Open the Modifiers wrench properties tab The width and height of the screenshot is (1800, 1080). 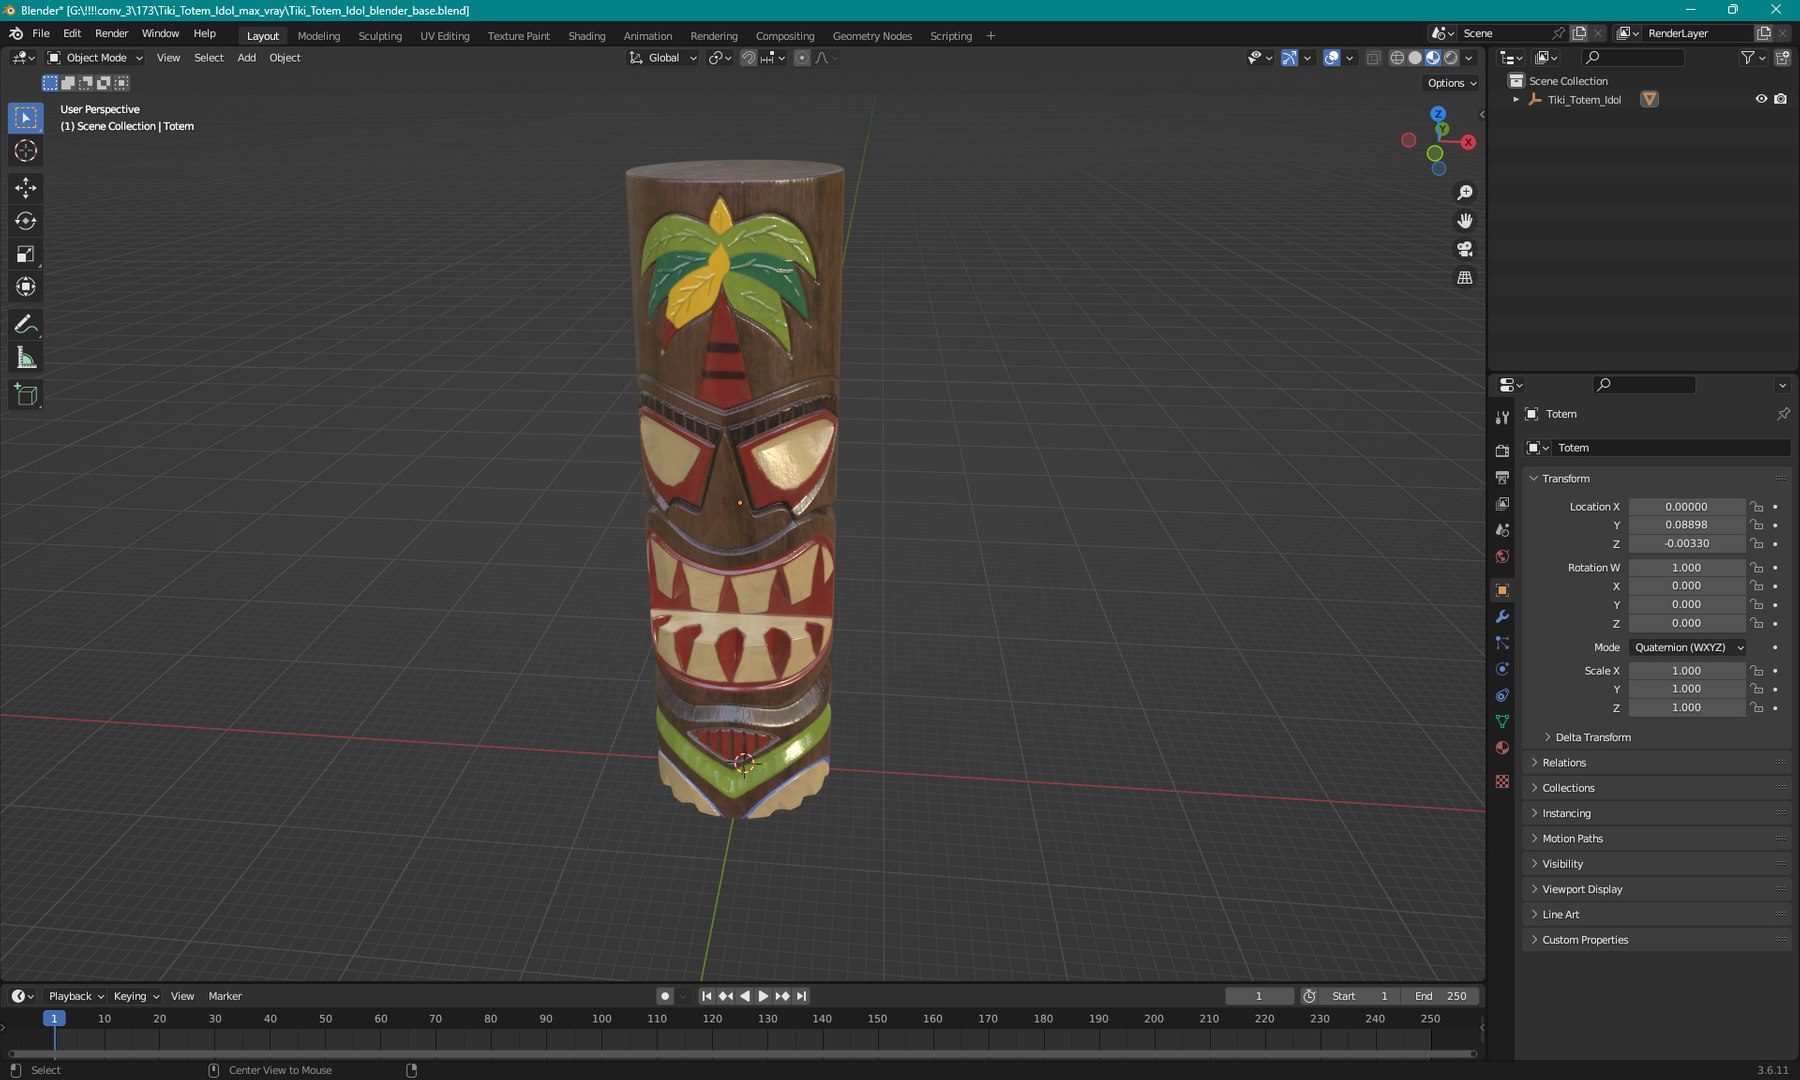[1502, 617]
